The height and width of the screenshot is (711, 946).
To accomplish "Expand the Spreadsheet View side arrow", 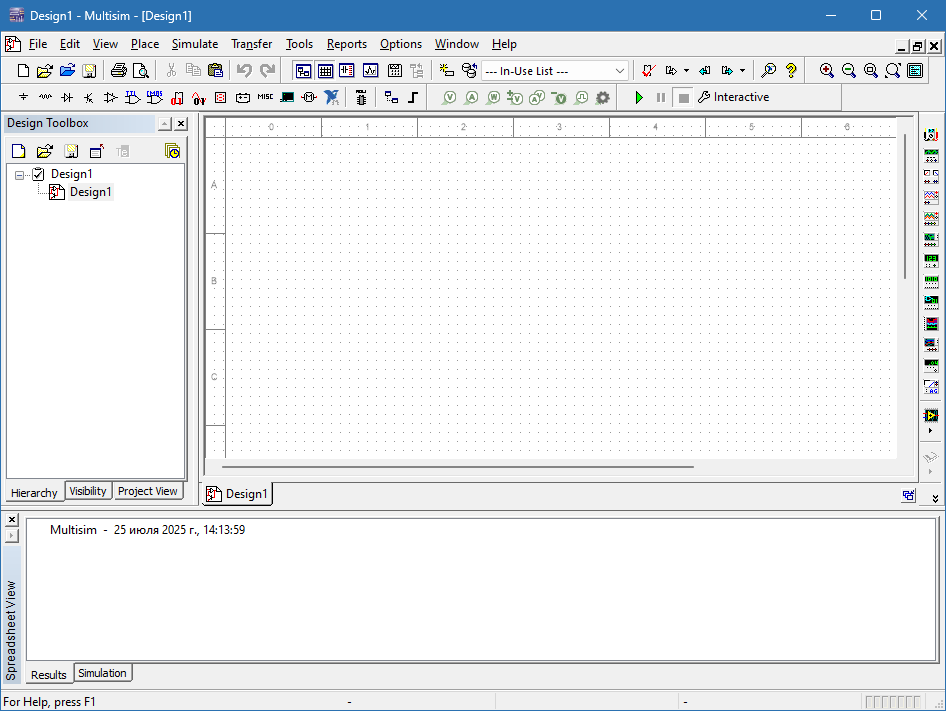I will pos(11,535).
